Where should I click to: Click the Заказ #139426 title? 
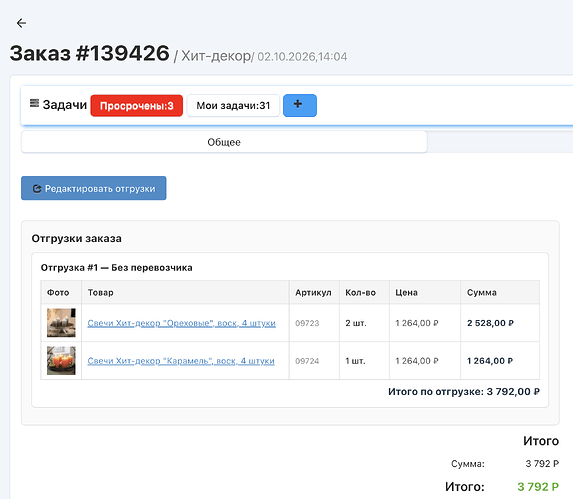click(90, 53)
